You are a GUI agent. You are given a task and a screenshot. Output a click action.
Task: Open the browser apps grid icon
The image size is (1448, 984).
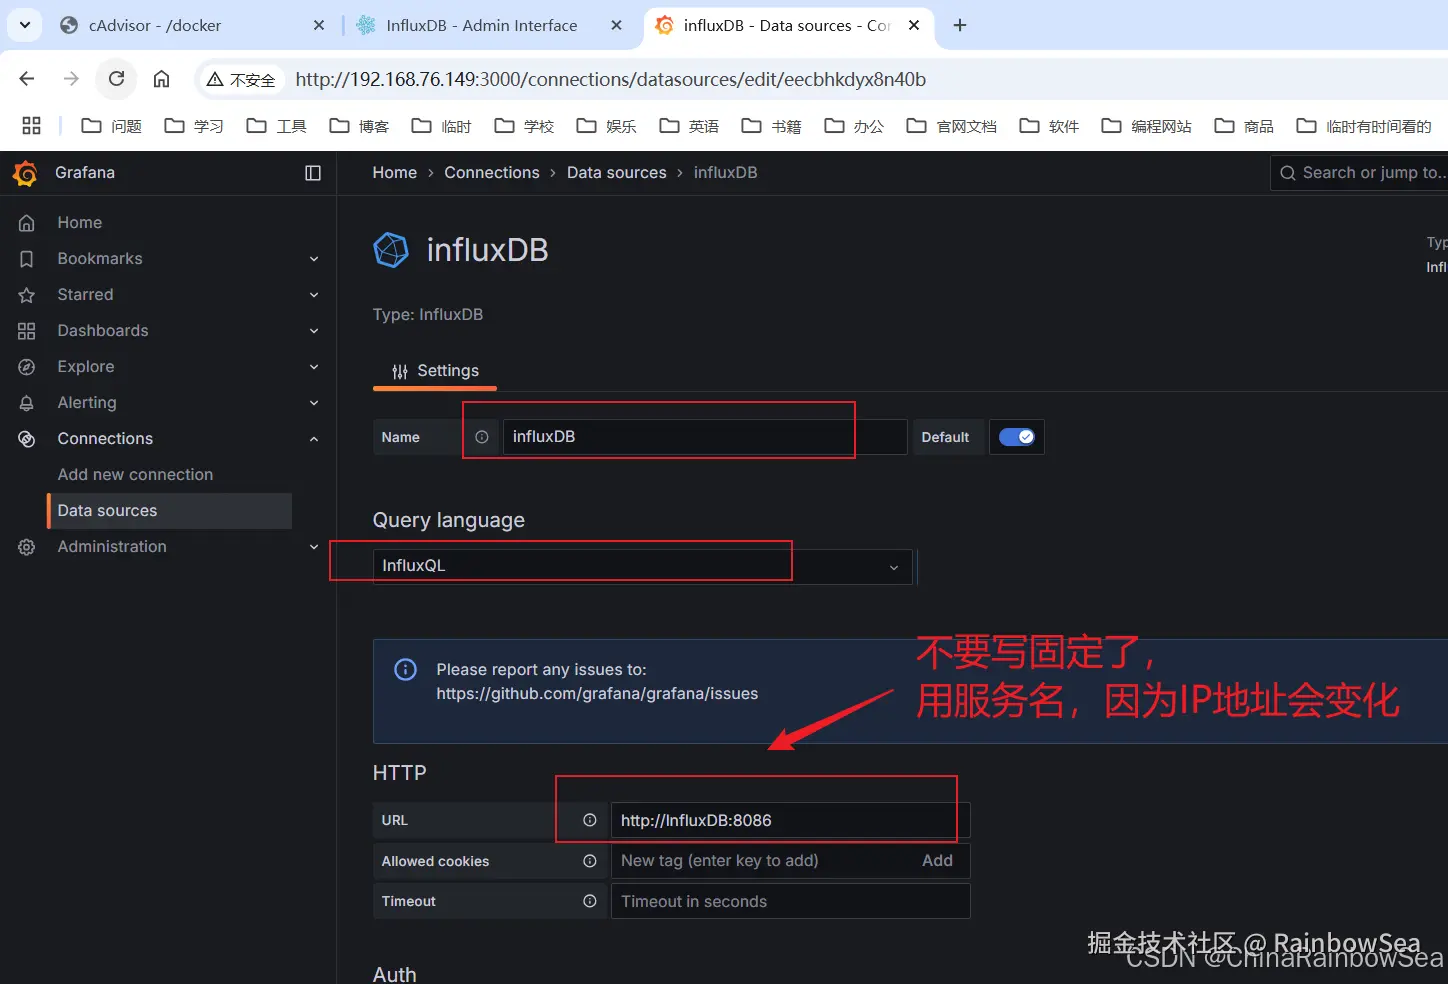coord(31,125)
